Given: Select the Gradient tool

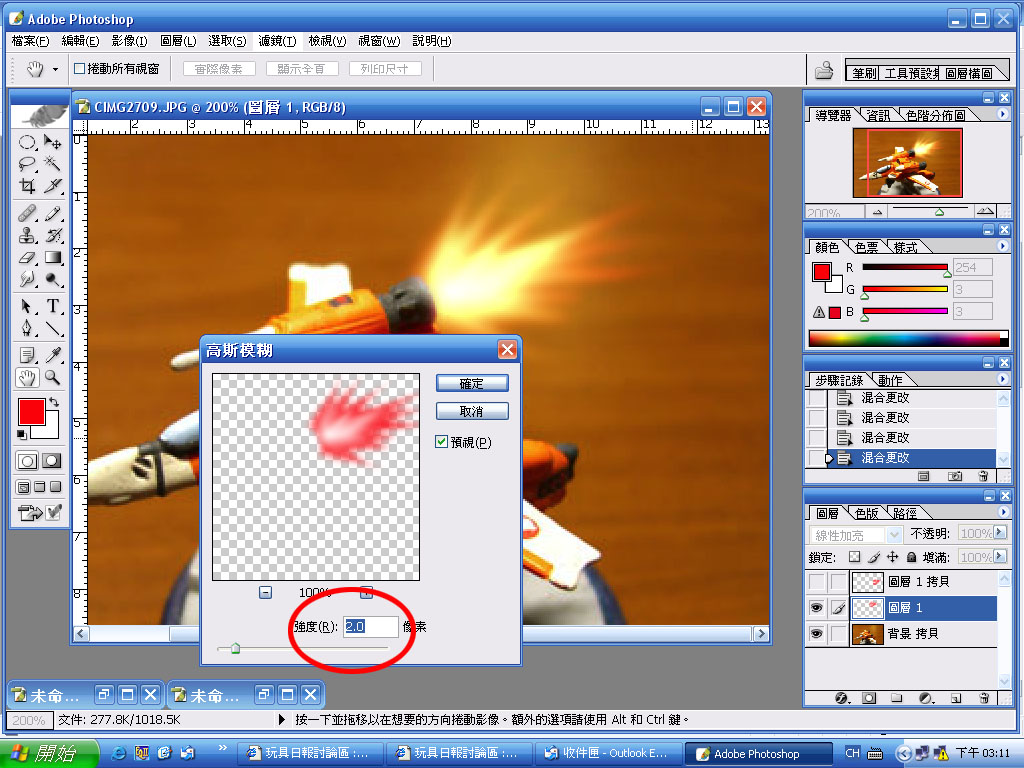Looking at the screenshot, I should point(53,258).
